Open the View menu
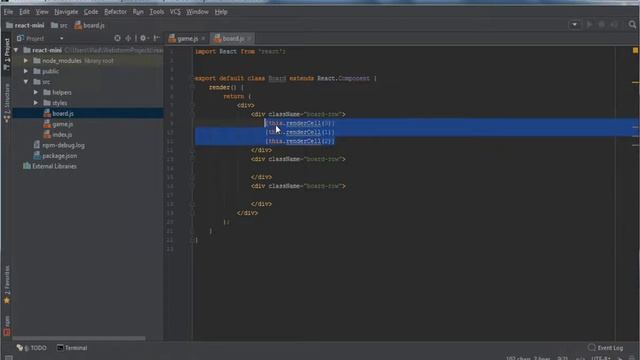The width and height of the screenshot is (640, 360). pos(42,12)
